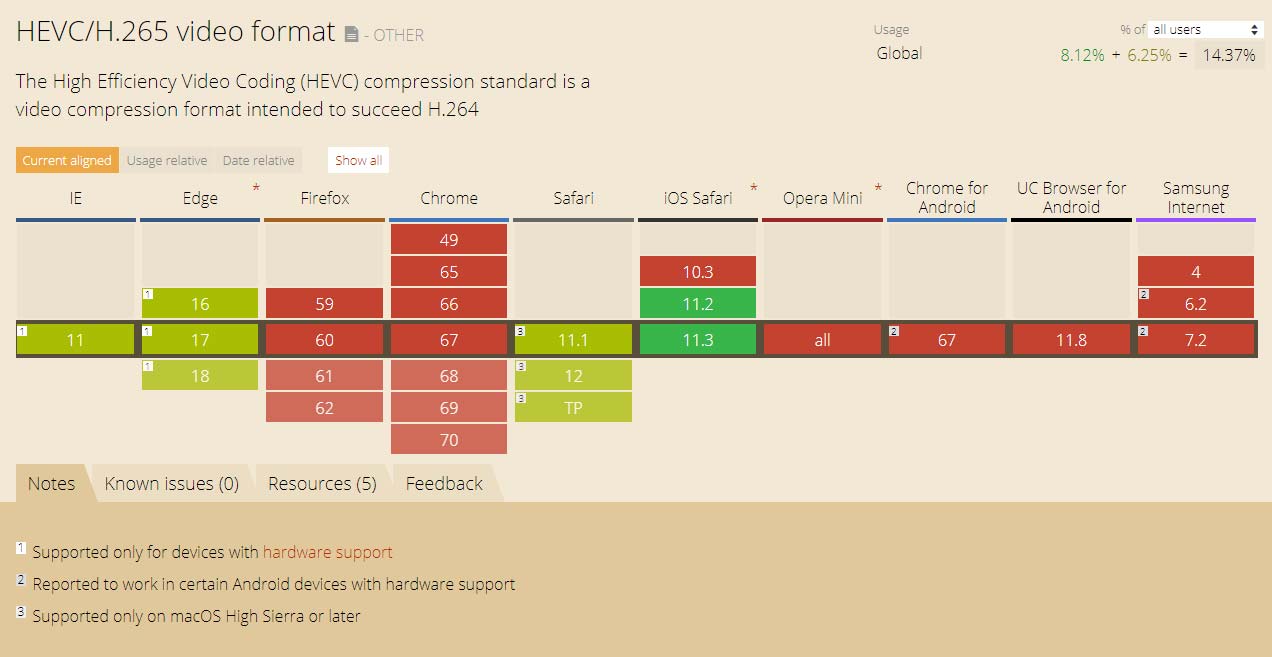Switch to Date relative view
Image resolution: width=1272 pixels, height=657 pixels.
[x=258, y=160]
